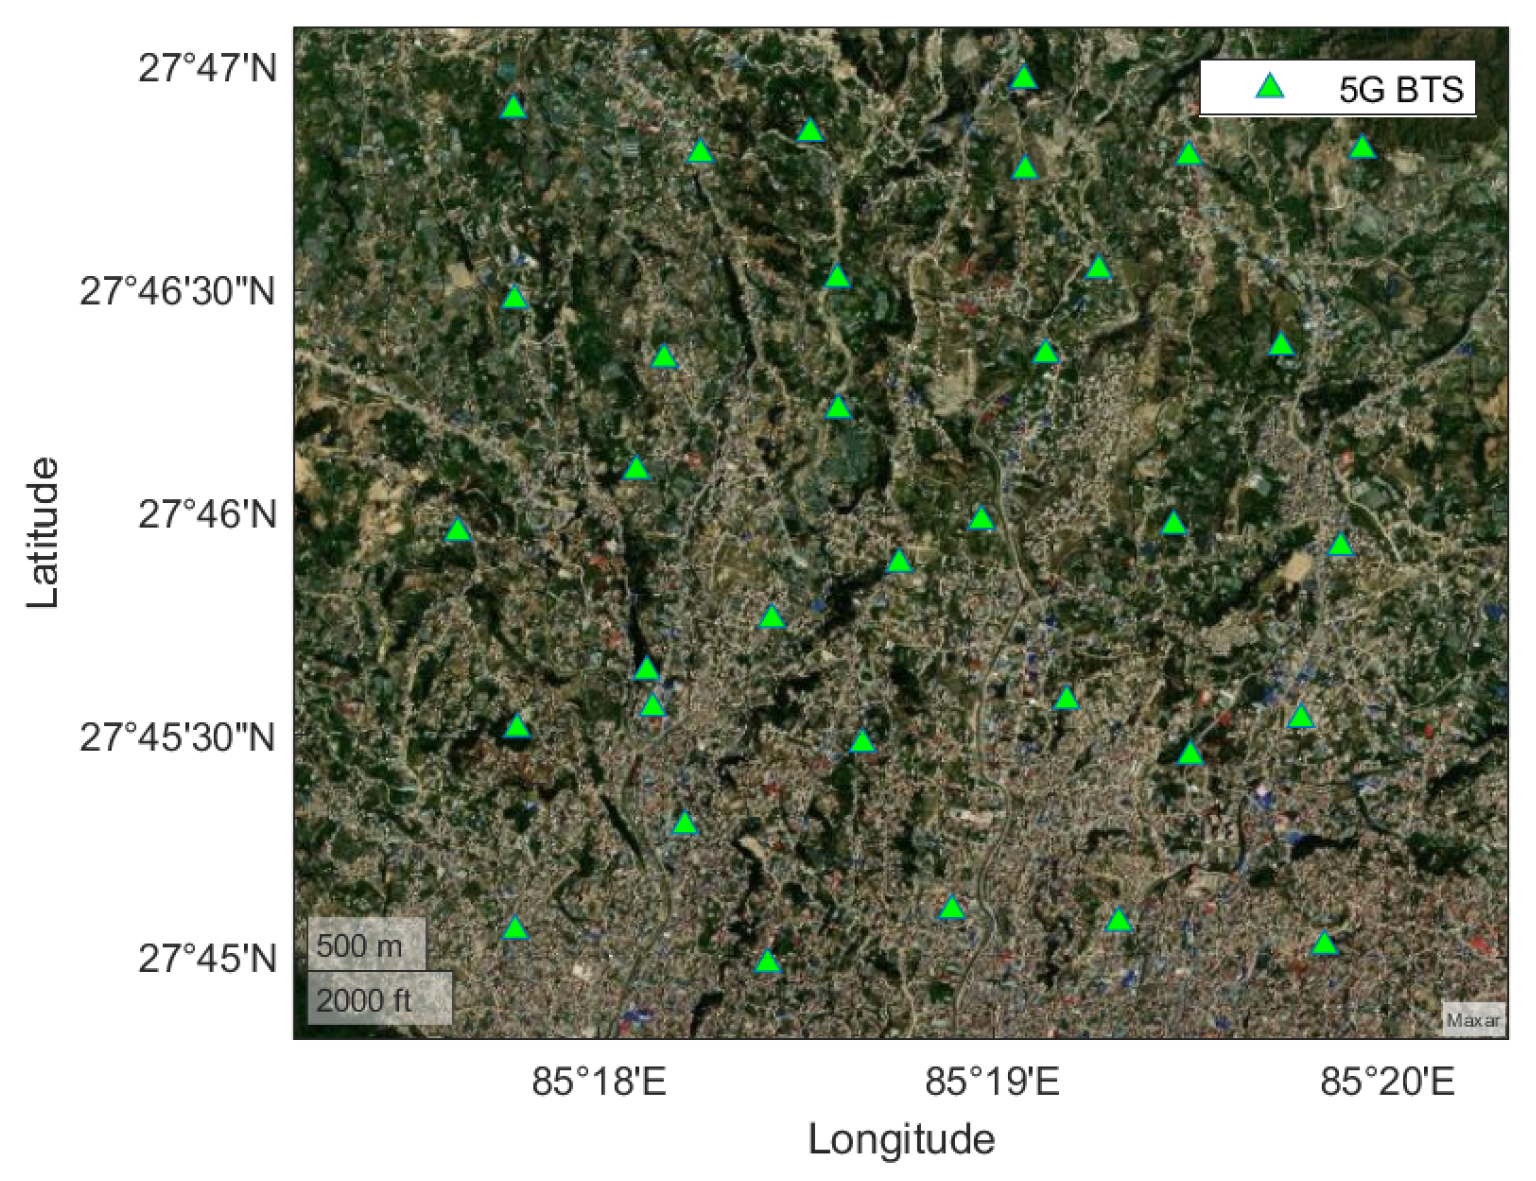Click the 85°18'E longitude tick label
The height and width of the screenshot is (1181, 1536).
[598, 1082]
